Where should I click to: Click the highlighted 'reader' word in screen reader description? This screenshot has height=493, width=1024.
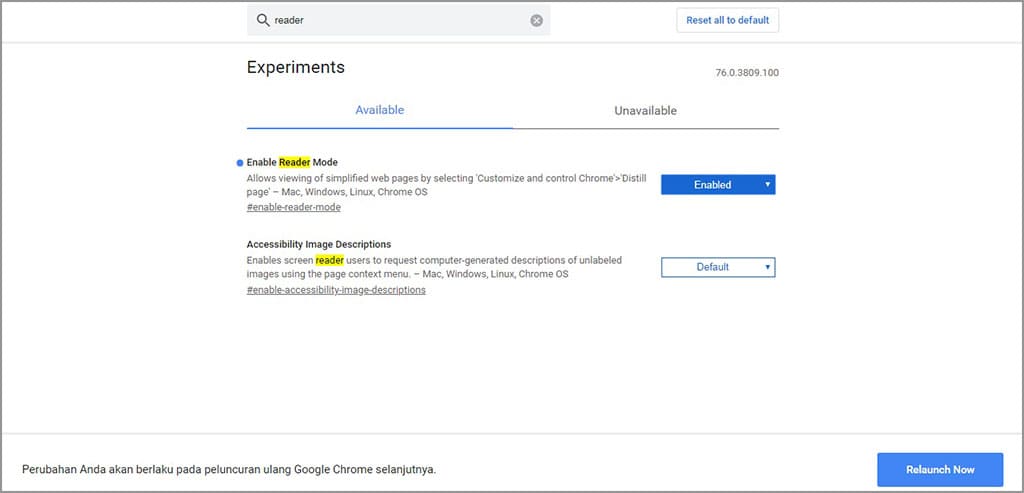pyautogui.click(x=329, y=260)
